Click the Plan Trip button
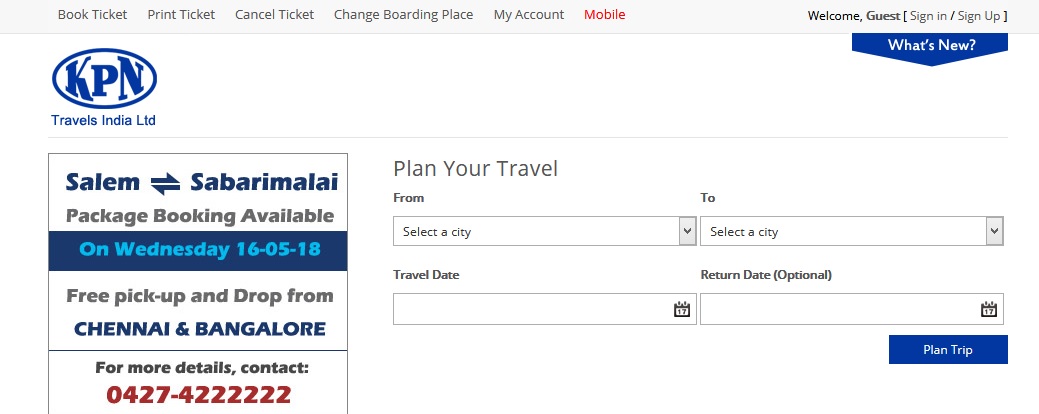Screen dimensions: 1039x414 [948, 350]
